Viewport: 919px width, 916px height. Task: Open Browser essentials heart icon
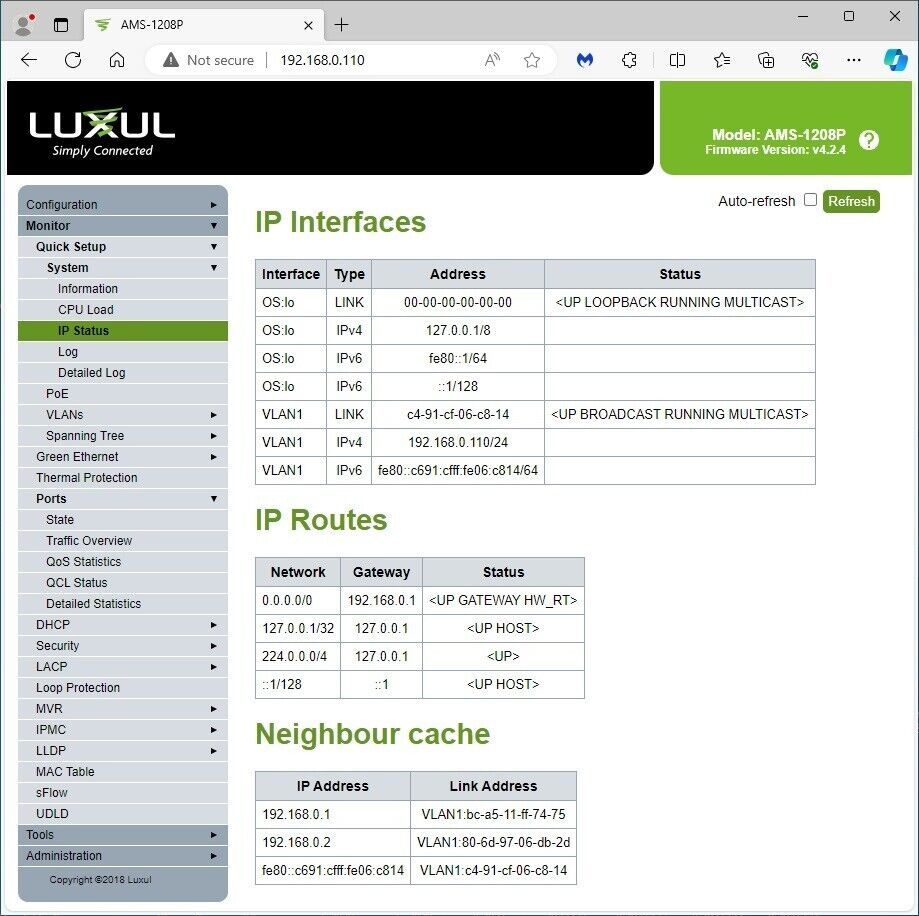click(x=810, y=60)
